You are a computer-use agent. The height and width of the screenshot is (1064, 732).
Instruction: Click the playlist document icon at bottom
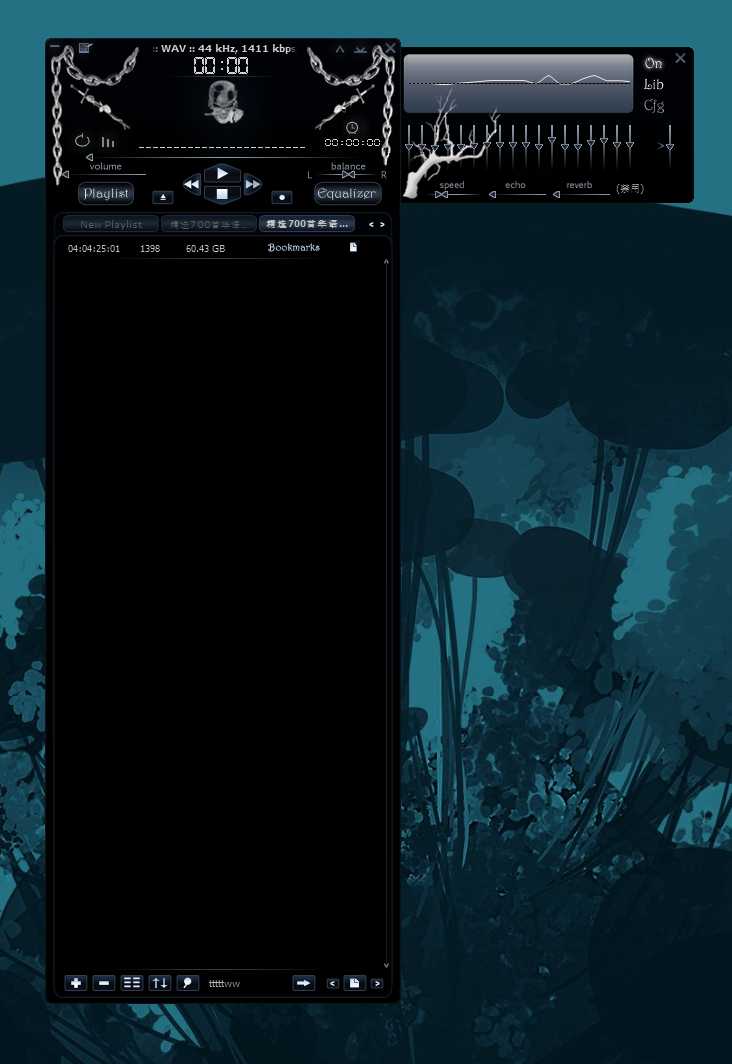[x=355, y=983]
